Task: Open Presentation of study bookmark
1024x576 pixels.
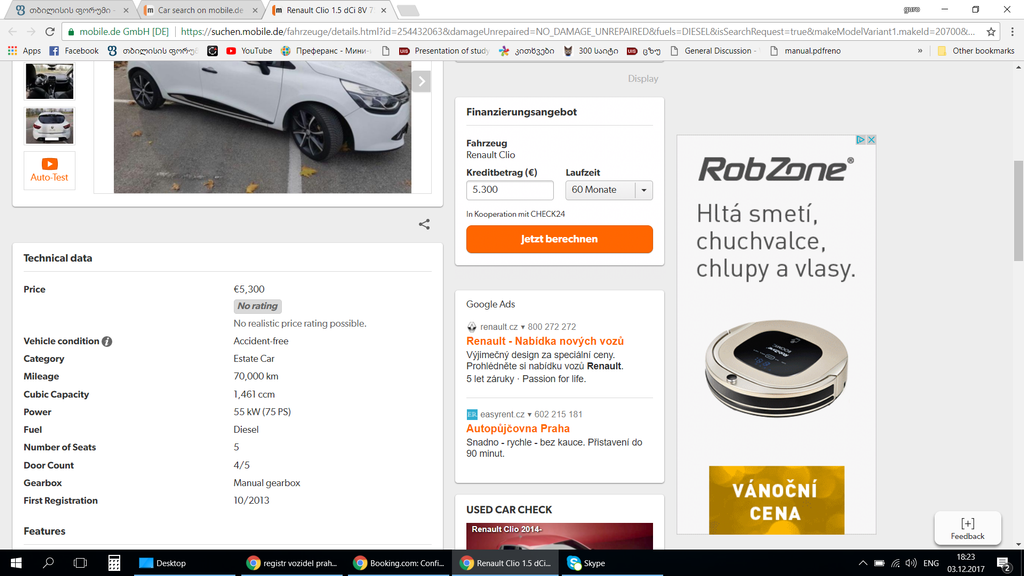Action: click(x=443, y=50)
